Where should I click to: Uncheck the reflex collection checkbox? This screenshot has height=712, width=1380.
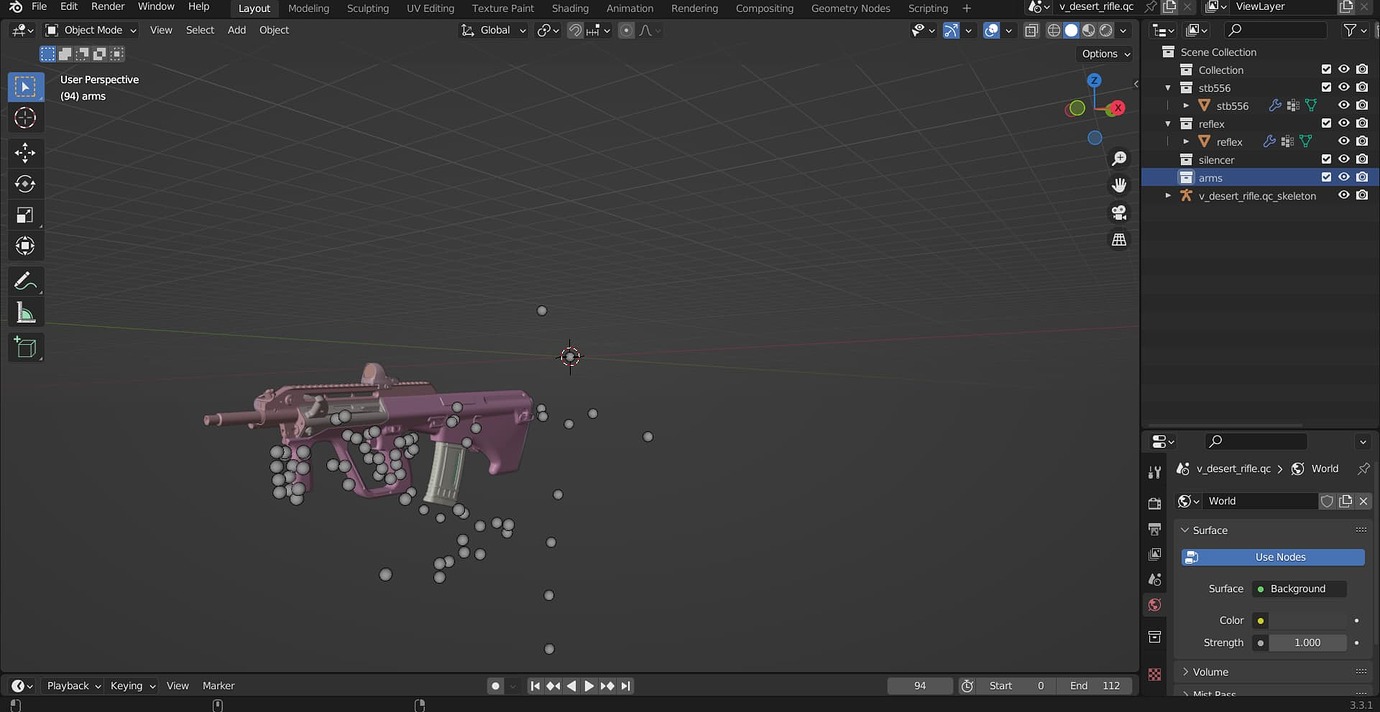[1326, 123]
